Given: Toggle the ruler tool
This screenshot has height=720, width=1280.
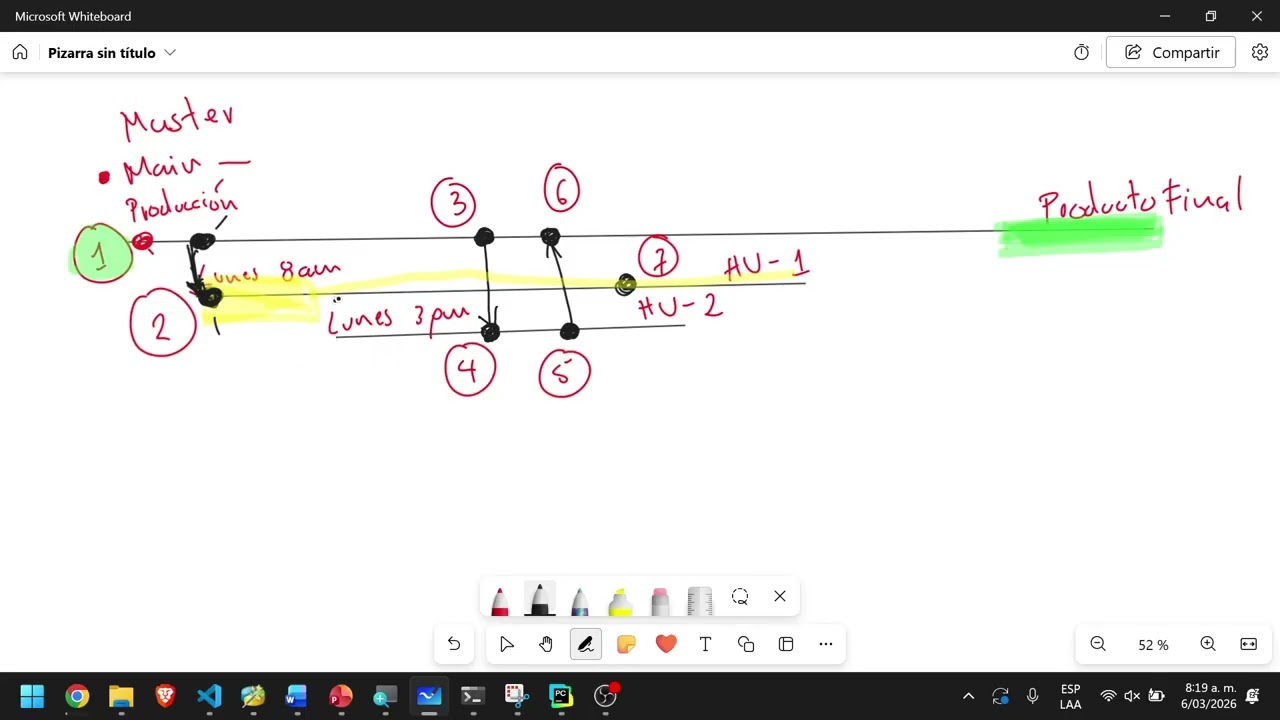Looking at the screenshot, I should (700, 600).
